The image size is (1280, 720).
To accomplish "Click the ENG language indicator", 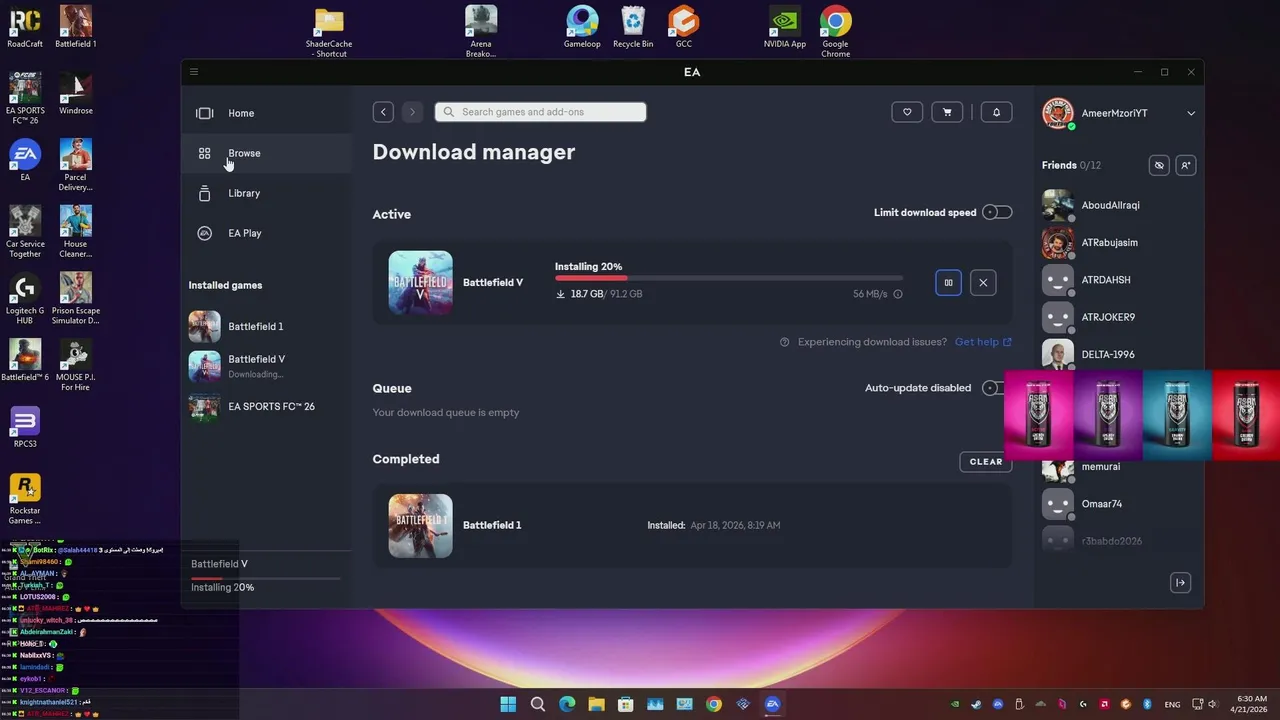I will click(x=1172, y=704).
